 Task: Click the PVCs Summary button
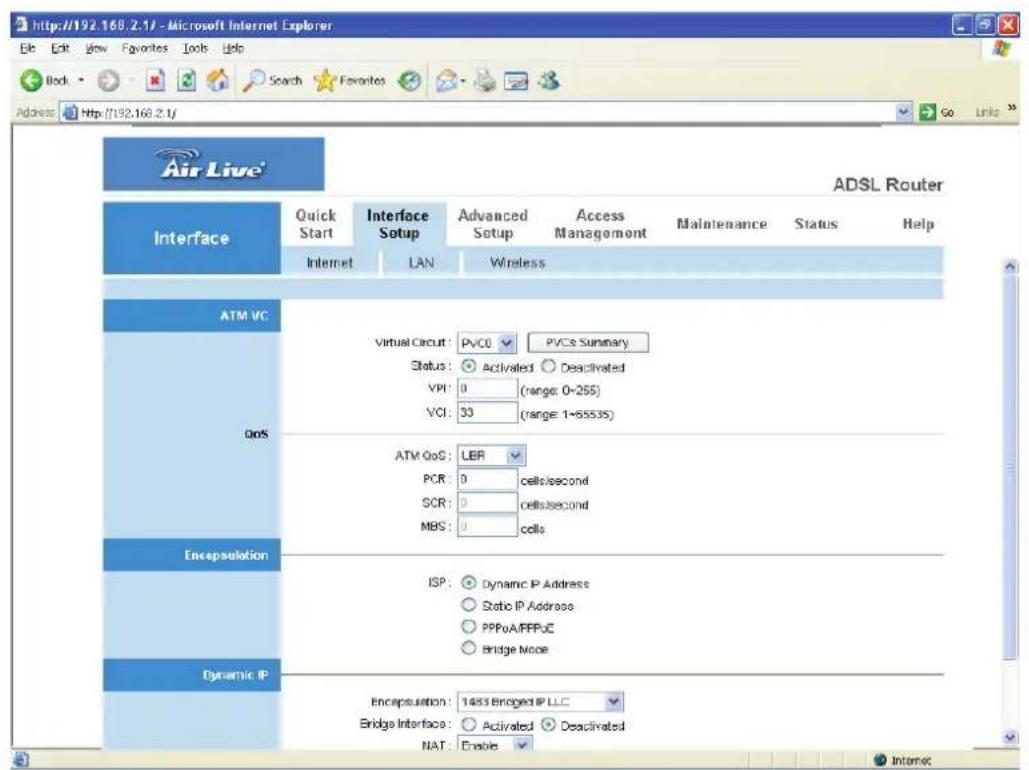click(x=588, y=343)
